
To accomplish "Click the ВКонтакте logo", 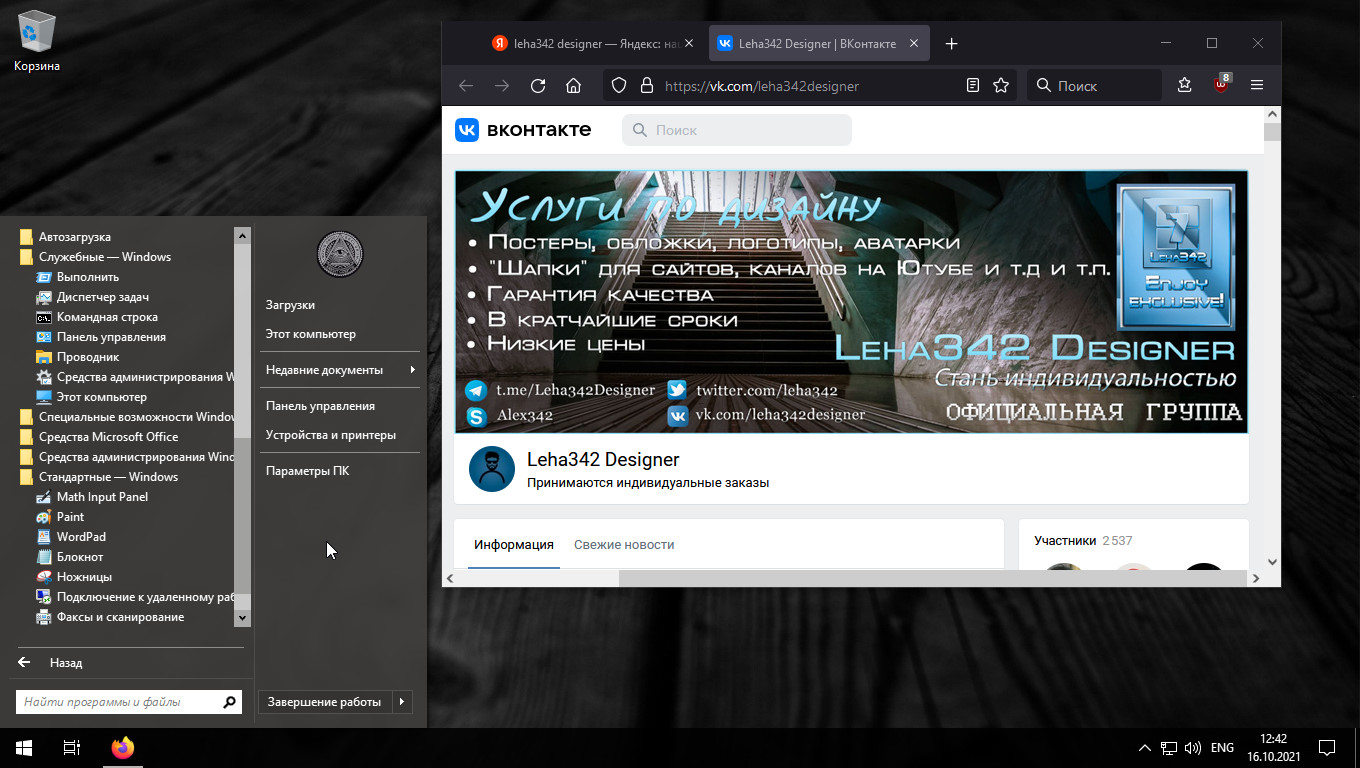I will [x=523, y=130].
